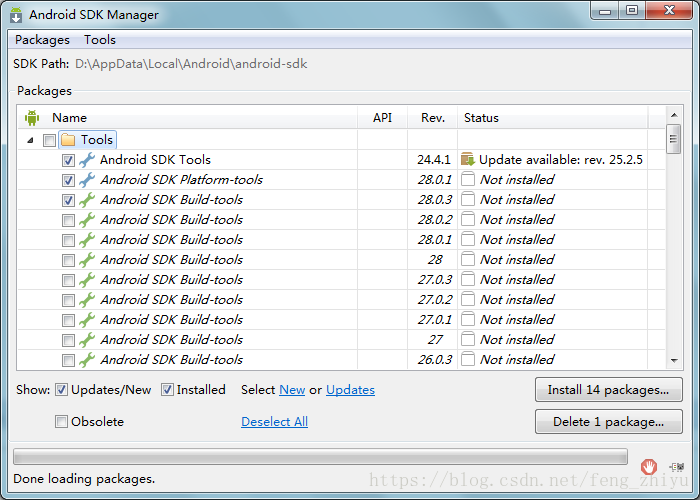Image resolution: width=700 pixels, height=500 pixels.
Task: Enable the Obsolete checkbox
Action: pos(61,422)
